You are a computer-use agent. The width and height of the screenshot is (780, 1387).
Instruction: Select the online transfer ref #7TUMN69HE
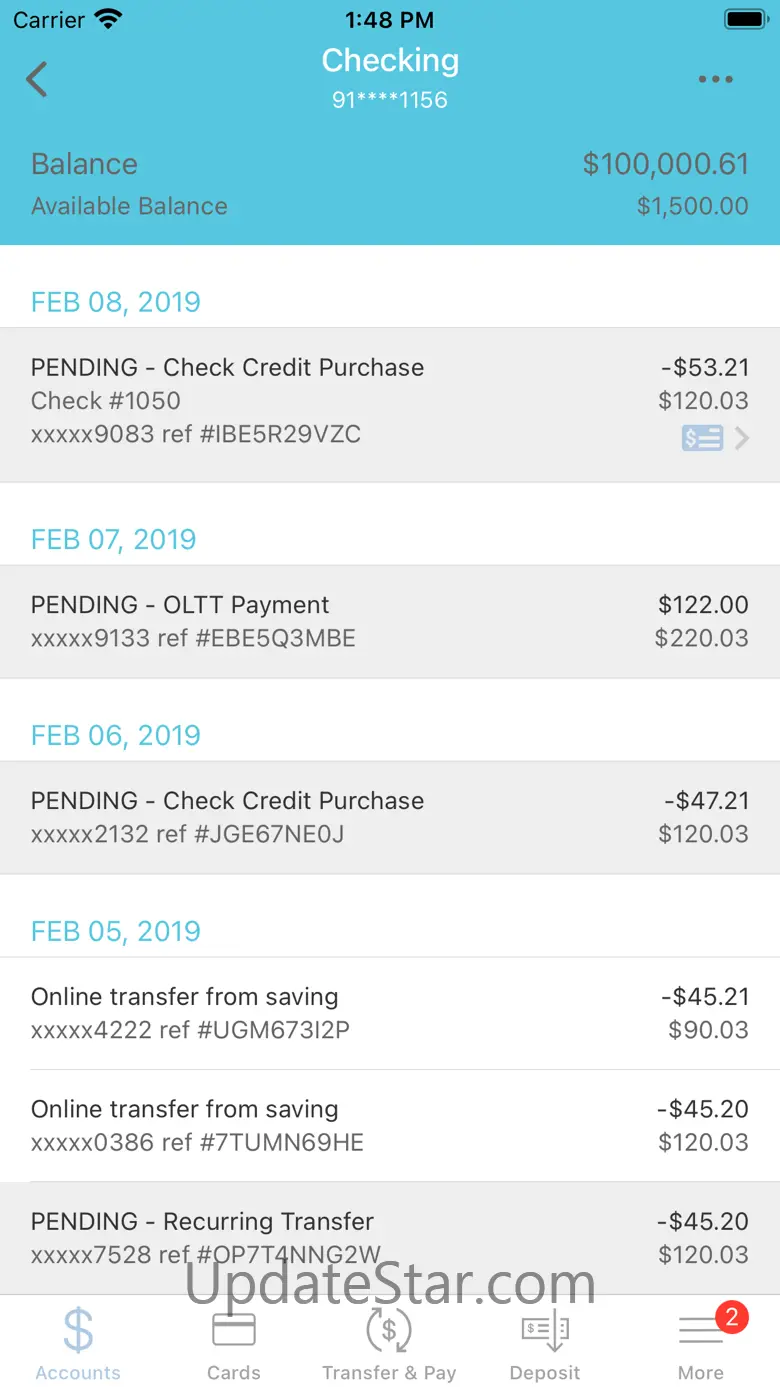(x=390, y=1125)
